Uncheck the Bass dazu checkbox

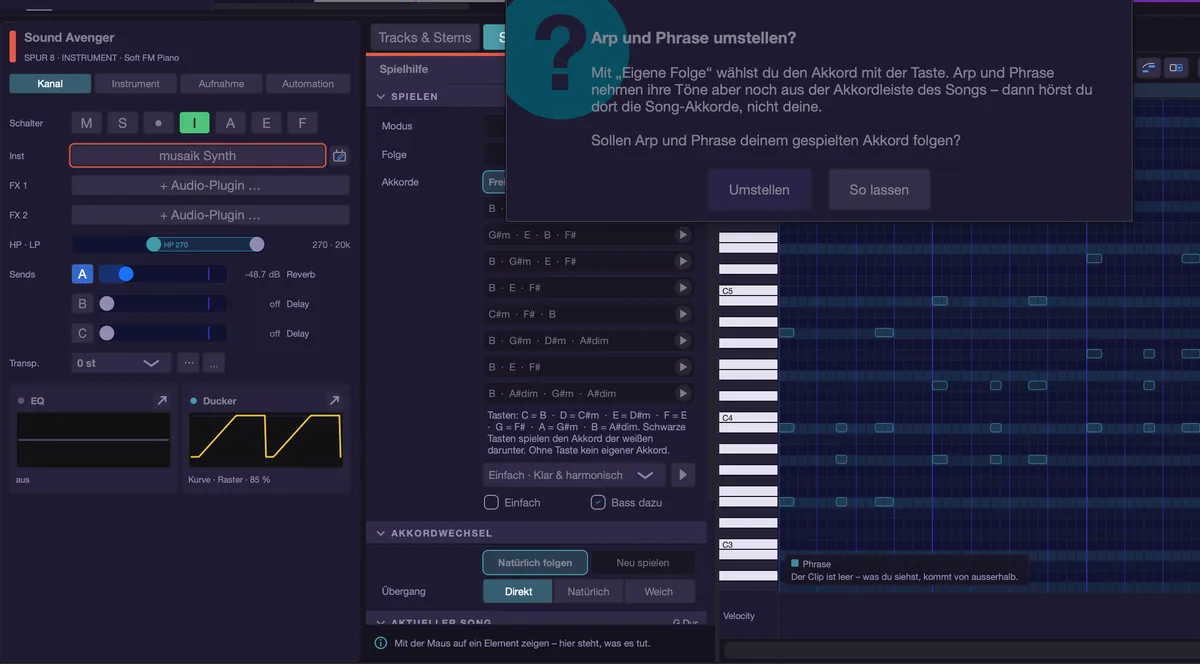pos(598,502)
